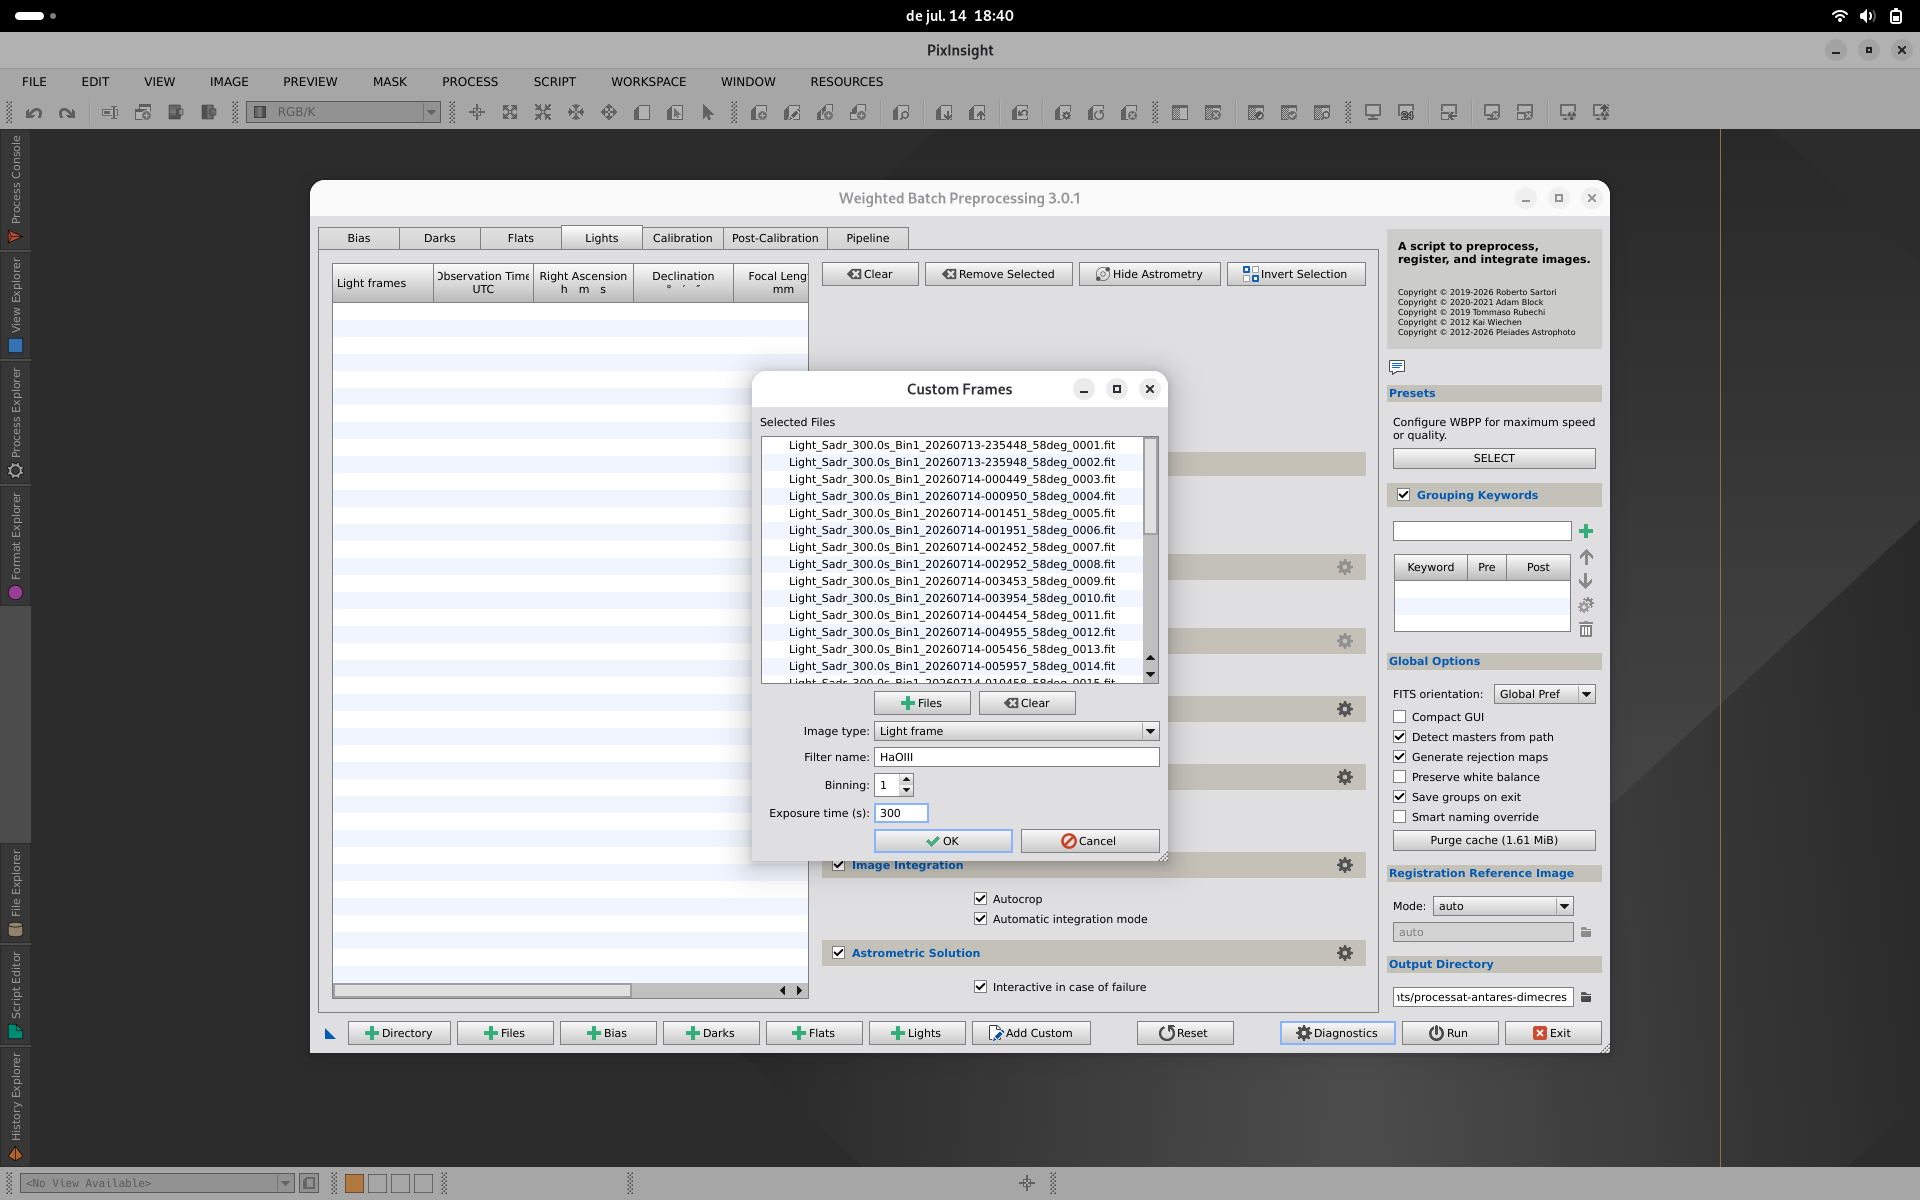Image resolution: width=1920 pixels, height=1200 pixels.
Task: Open Image Integration settings gear
Action: click(x=1345, y=865)
